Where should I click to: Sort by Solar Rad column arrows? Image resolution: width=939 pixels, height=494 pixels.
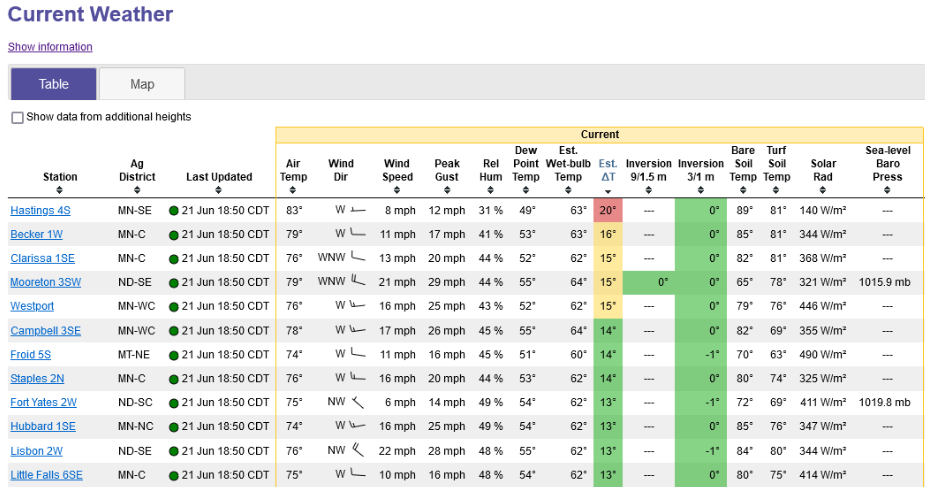point(823,190)
